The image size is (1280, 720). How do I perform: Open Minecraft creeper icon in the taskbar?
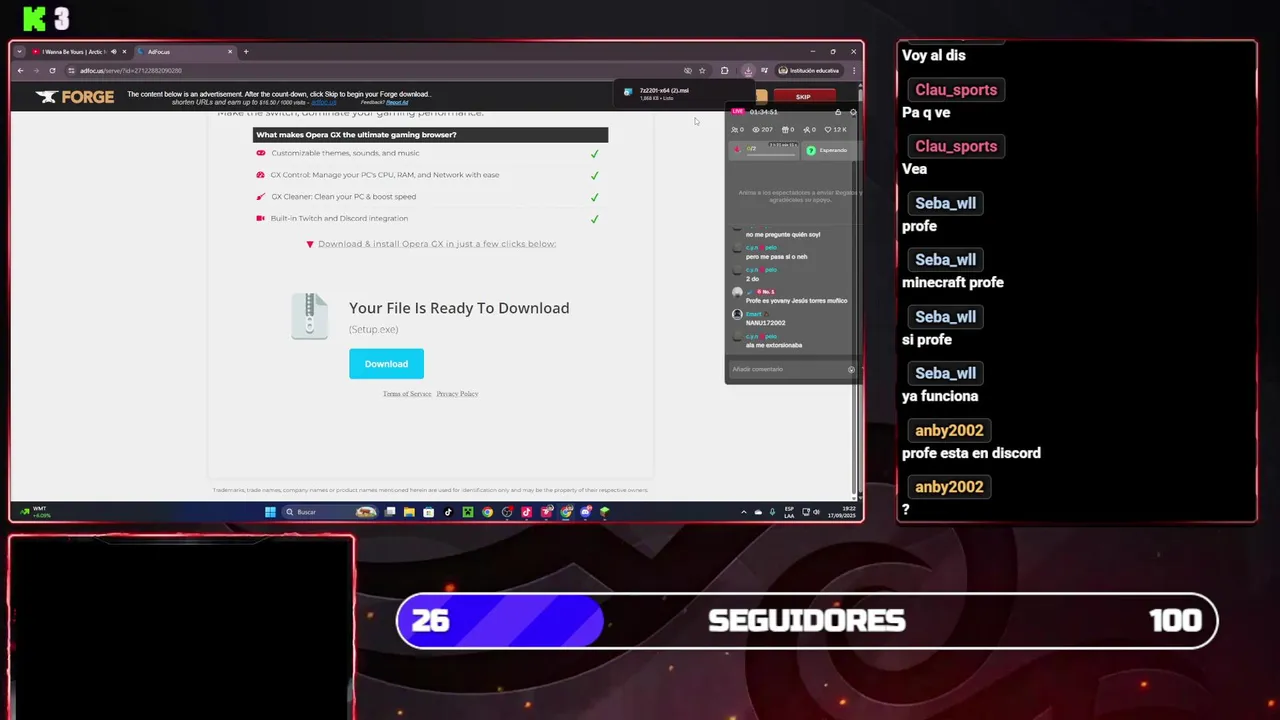click(x=468, y=512)
